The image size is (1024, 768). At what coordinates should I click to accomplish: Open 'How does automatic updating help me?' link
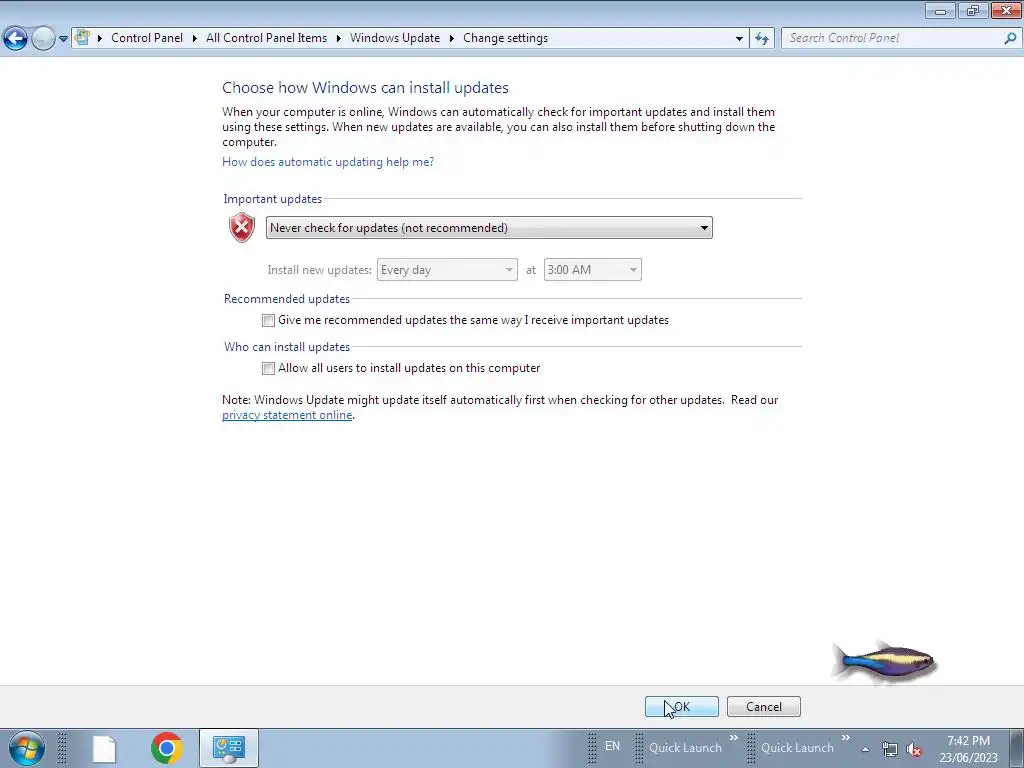[328, 162]
